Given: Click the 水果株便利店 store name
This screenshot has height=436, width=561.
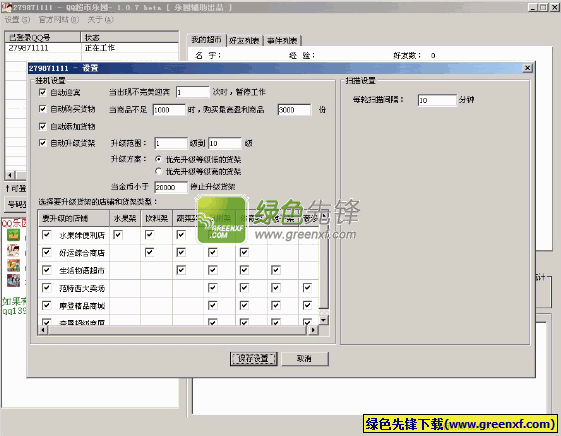Looking at the screenshot, I should (x=82, y=235).
